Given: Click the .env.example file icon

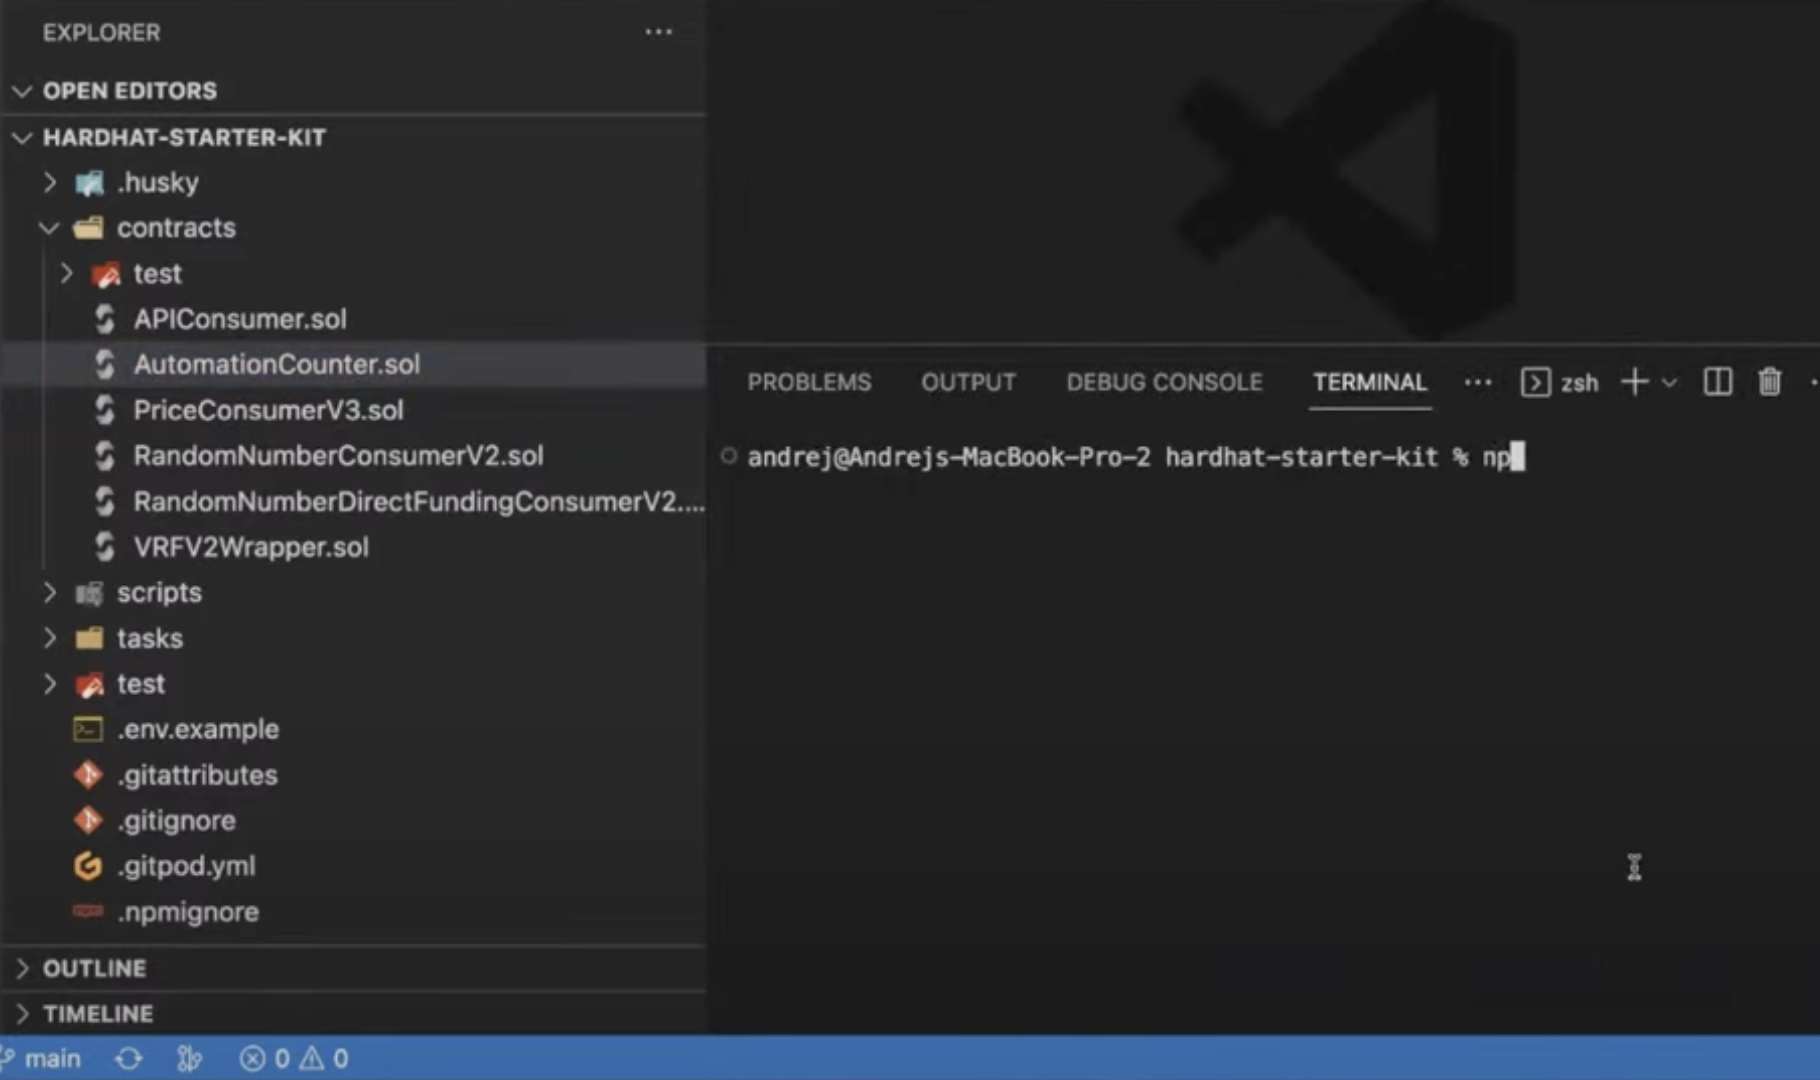Looking at the screenshot, I should [x=88, y=729].
